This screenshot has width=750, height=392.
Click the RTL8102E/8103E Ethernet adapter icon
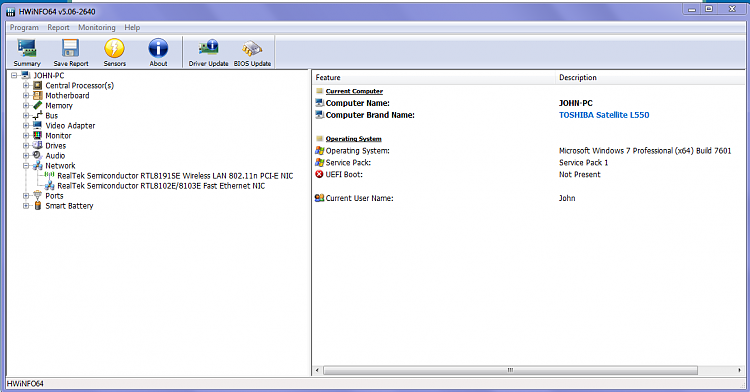click(50, 186)
